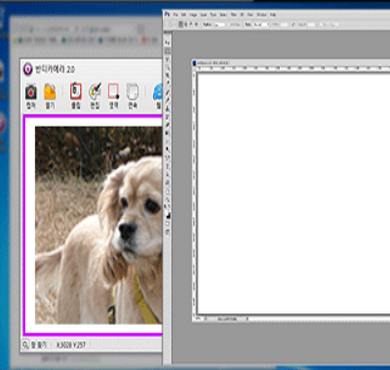Select the Move tool in Photoshop toolbox

point(168,43)
